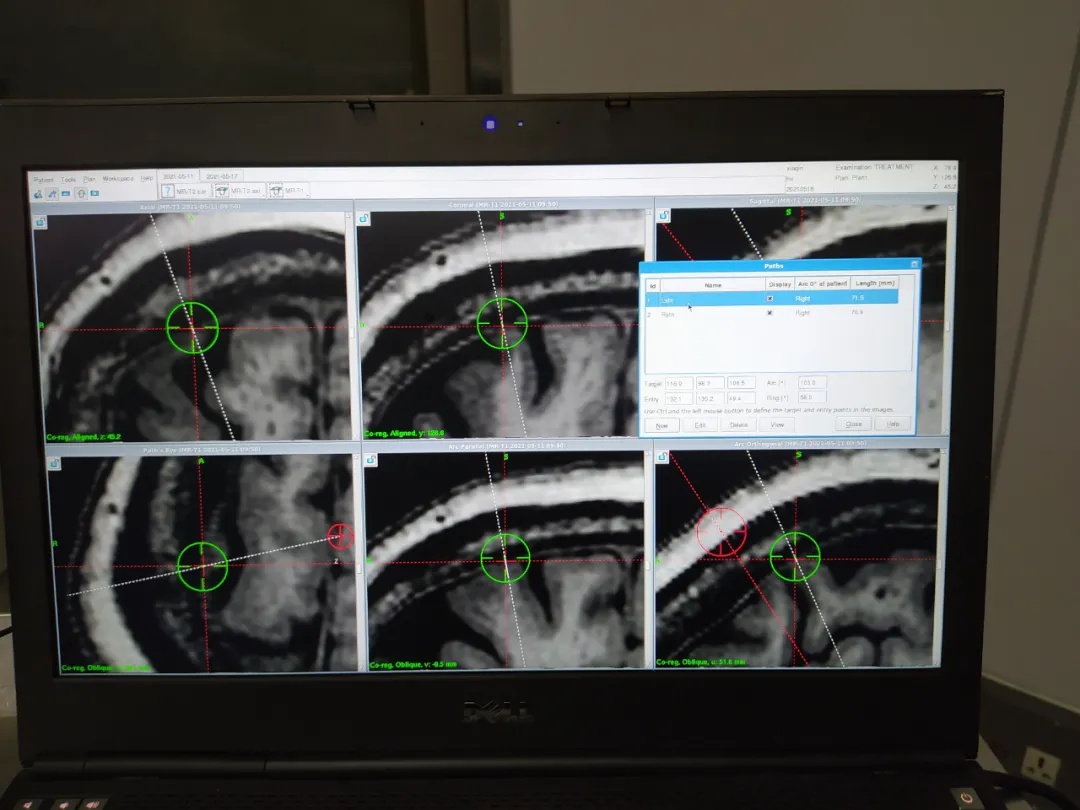
Task: Click the Paths dialog title bar
Action: coord(773,266)
